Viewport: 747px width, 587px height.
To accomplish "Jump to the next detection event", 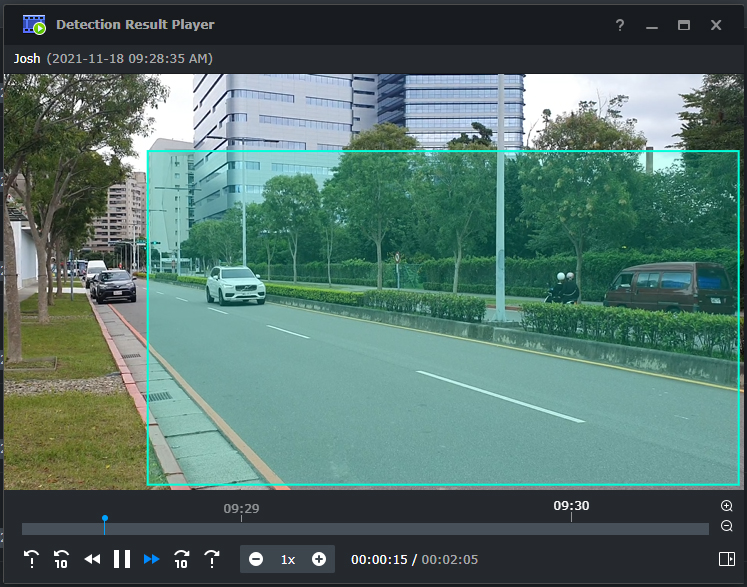I will (212, 559).
